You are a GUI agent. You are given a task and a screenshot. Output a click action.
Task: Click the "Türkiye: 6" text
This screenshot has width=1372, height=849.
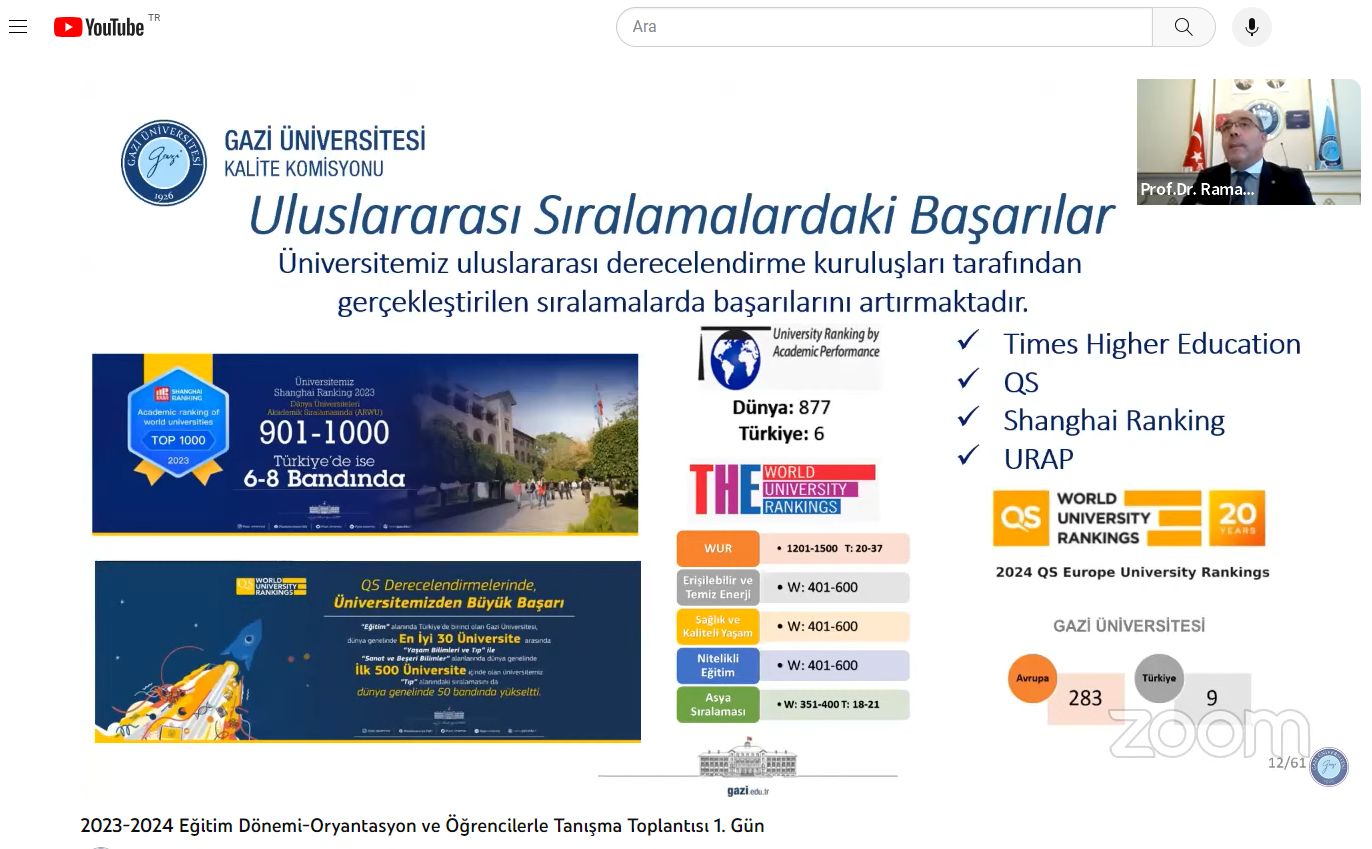click(x=782, y=434)
